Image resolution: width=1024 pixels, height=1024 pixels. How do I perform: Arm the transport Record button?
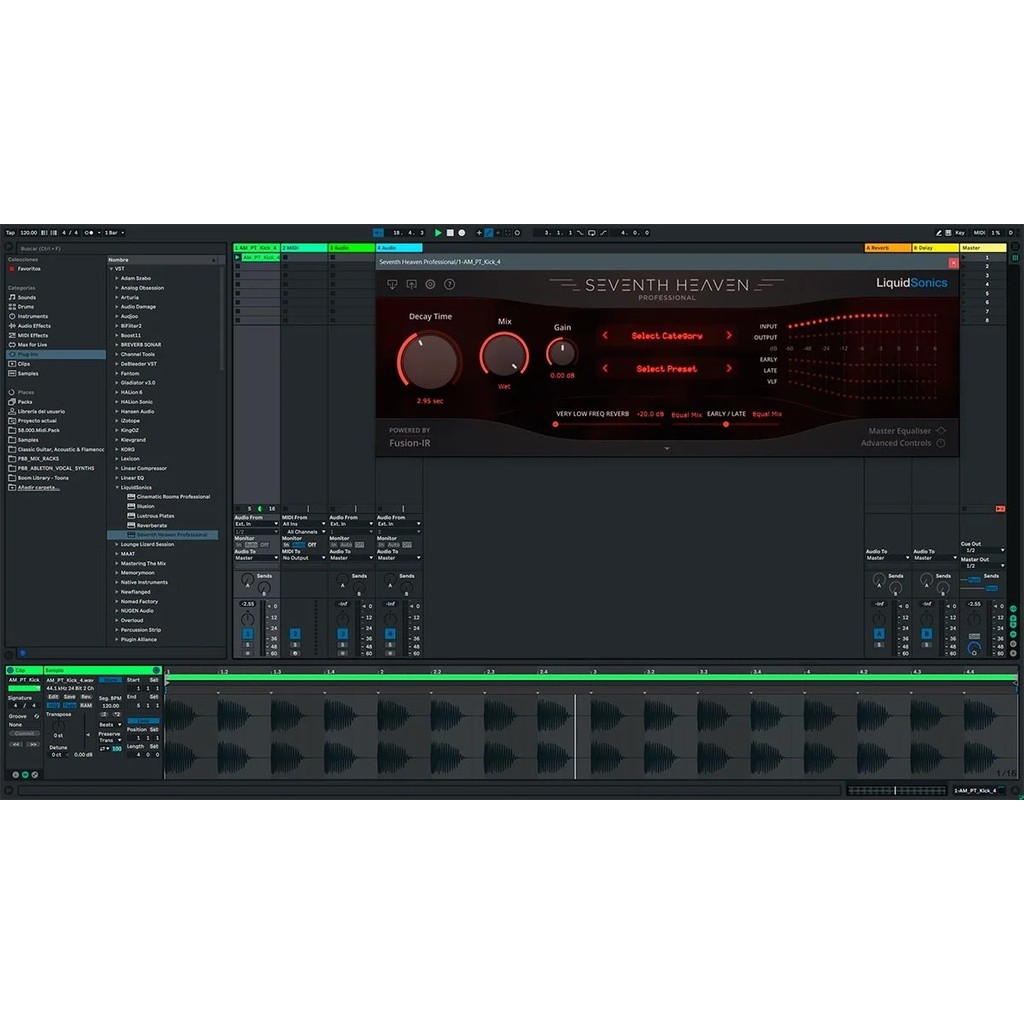click(x=462, y=232)
